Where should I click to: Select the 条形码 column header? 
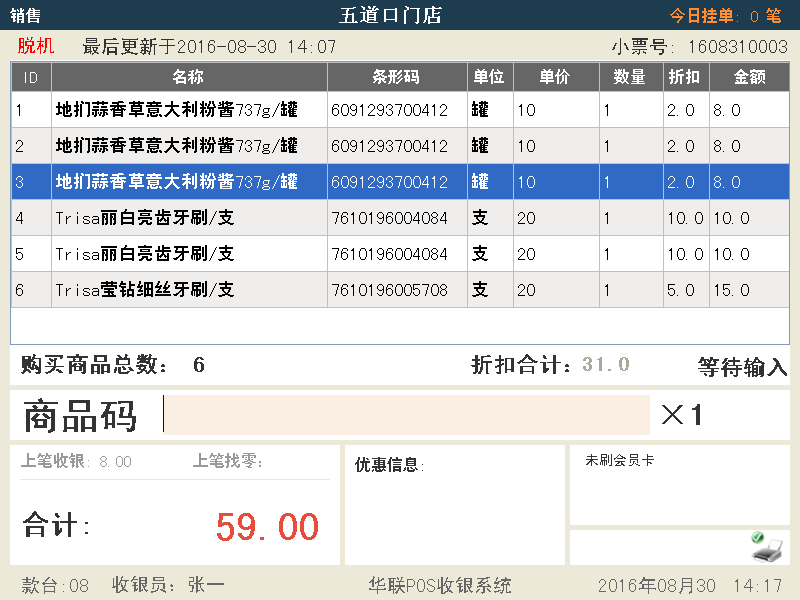[397, 77]
